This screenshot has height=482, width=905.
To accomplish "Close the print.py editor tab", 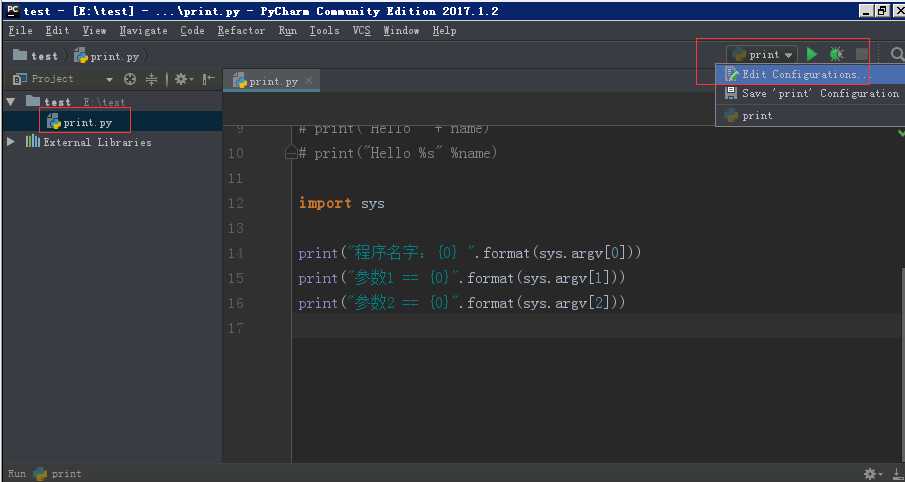I will pos(309,81).
